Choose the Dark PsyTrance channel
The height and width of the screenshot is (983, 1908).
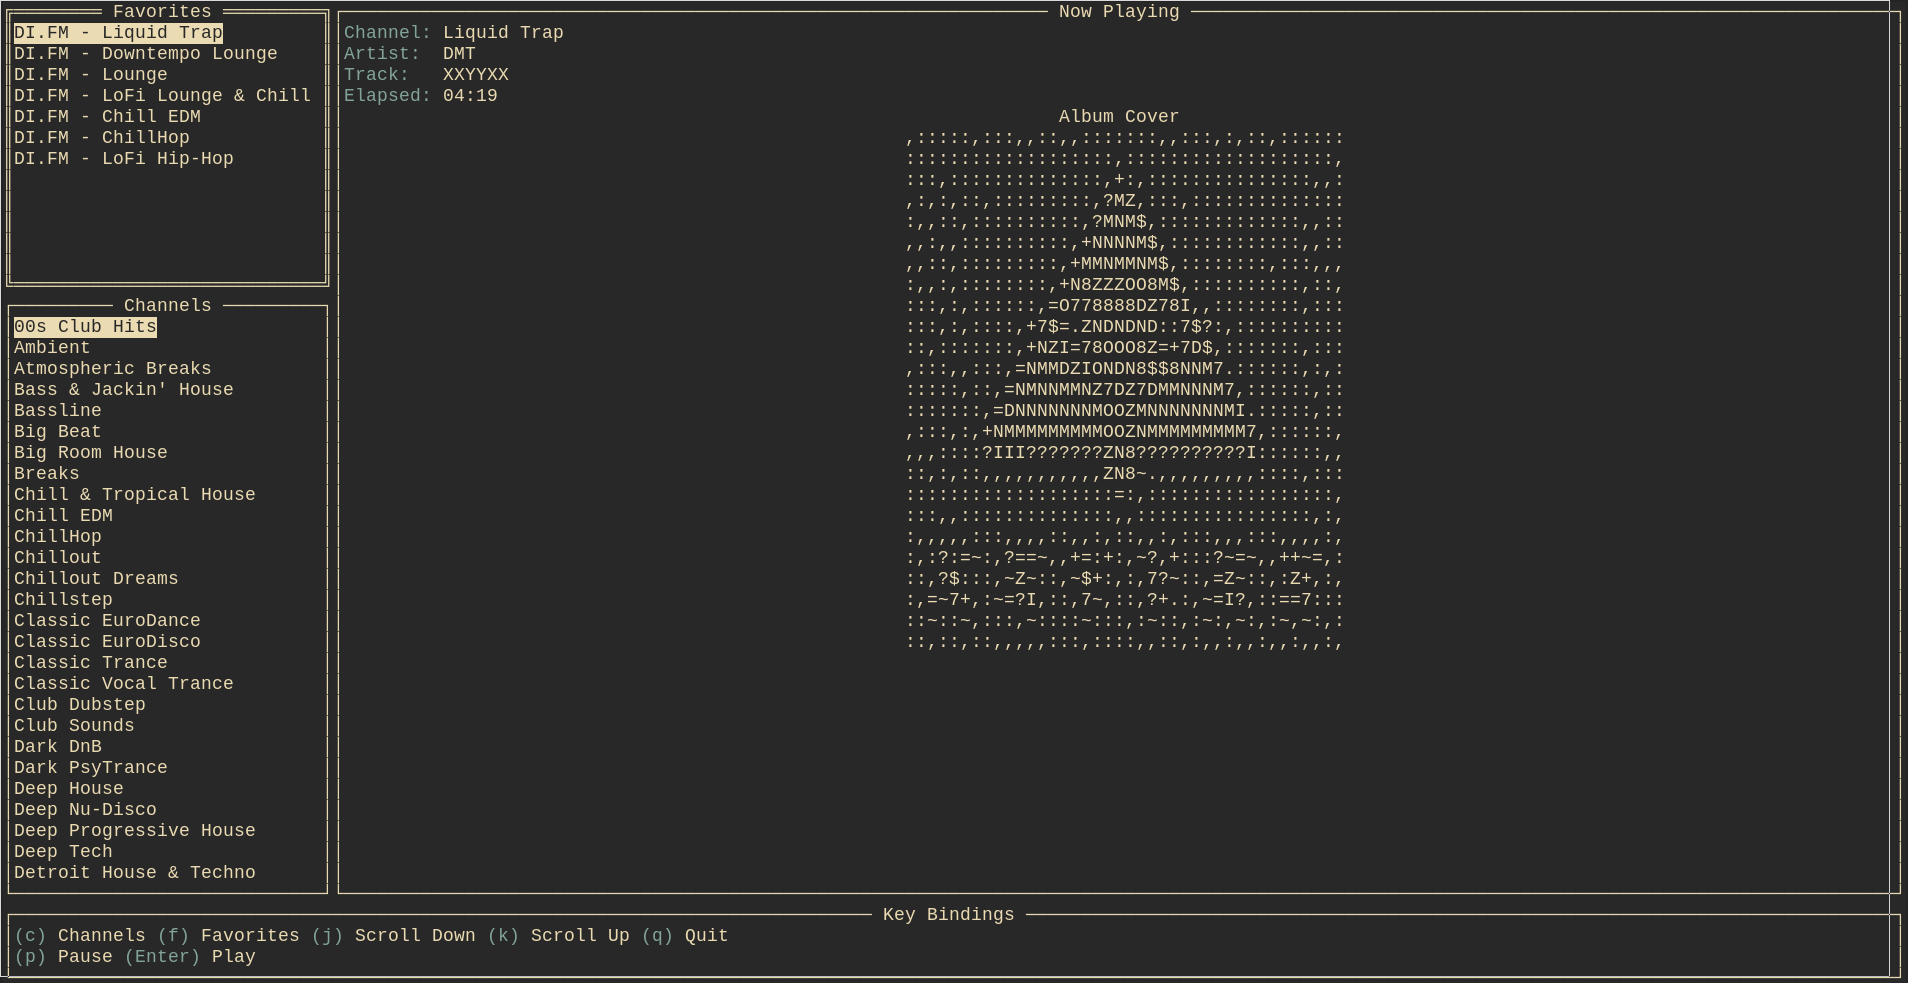91,767
